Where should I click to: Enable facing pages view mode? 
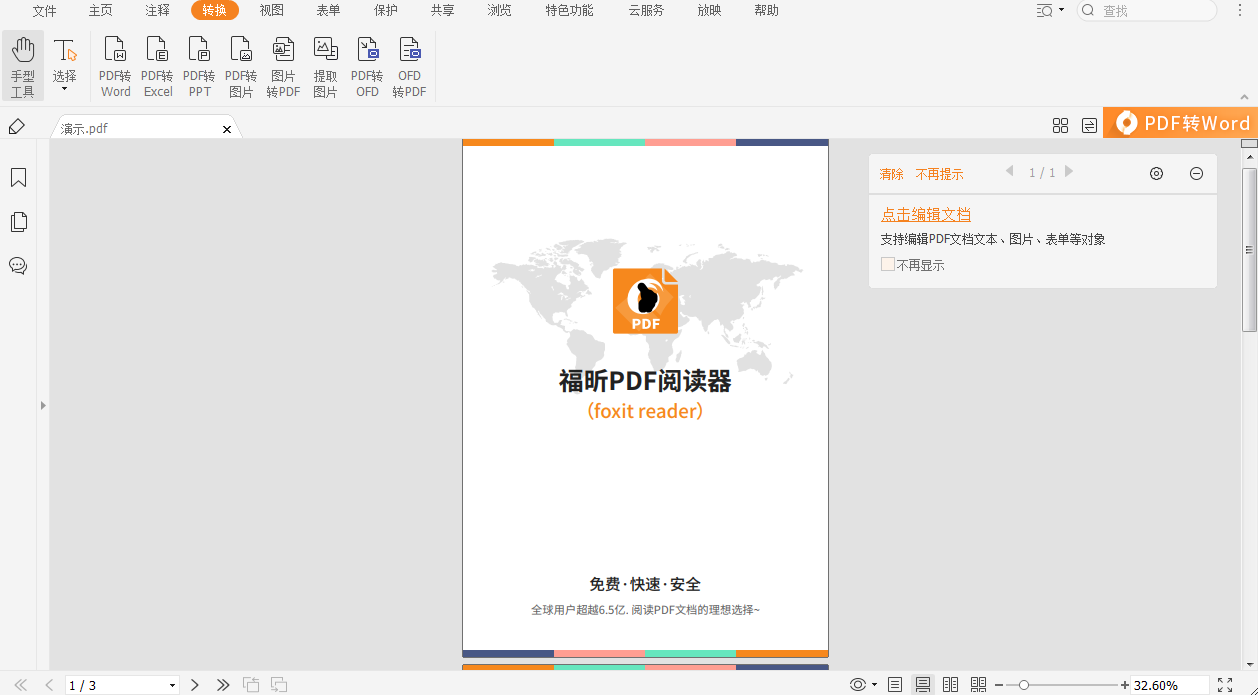950,684
